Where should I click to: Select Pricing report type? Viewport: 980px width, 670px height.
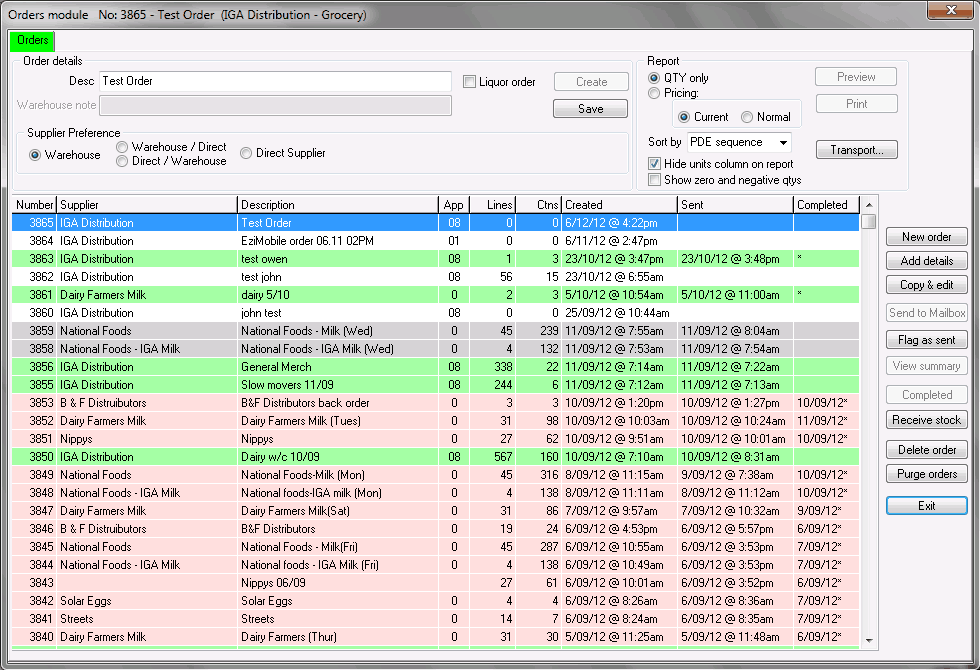tap(654, 93)
